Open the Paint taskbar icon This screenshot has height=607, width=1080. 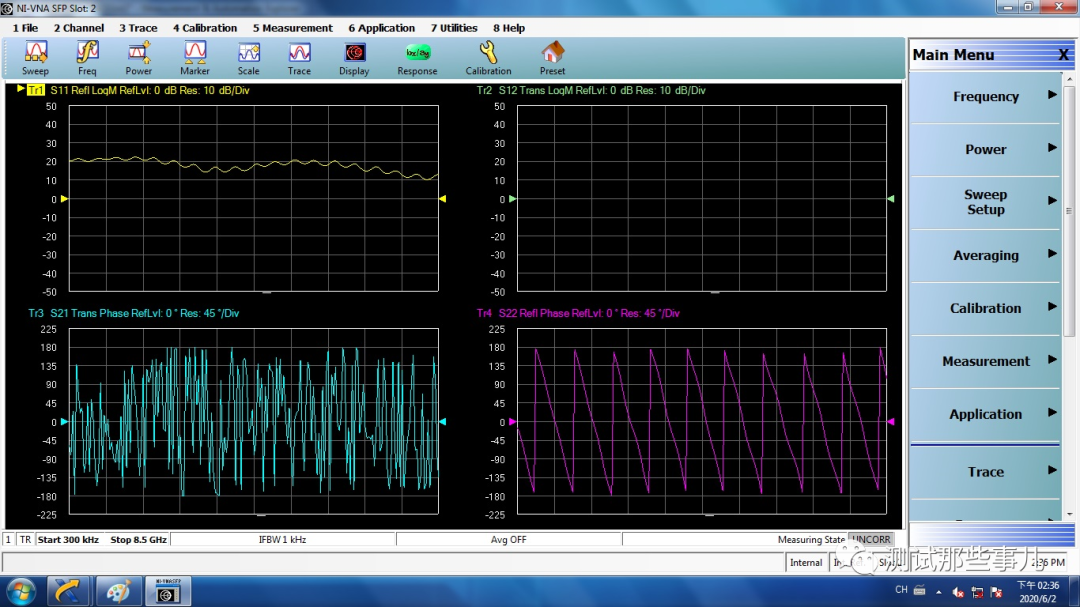[118, 592]
